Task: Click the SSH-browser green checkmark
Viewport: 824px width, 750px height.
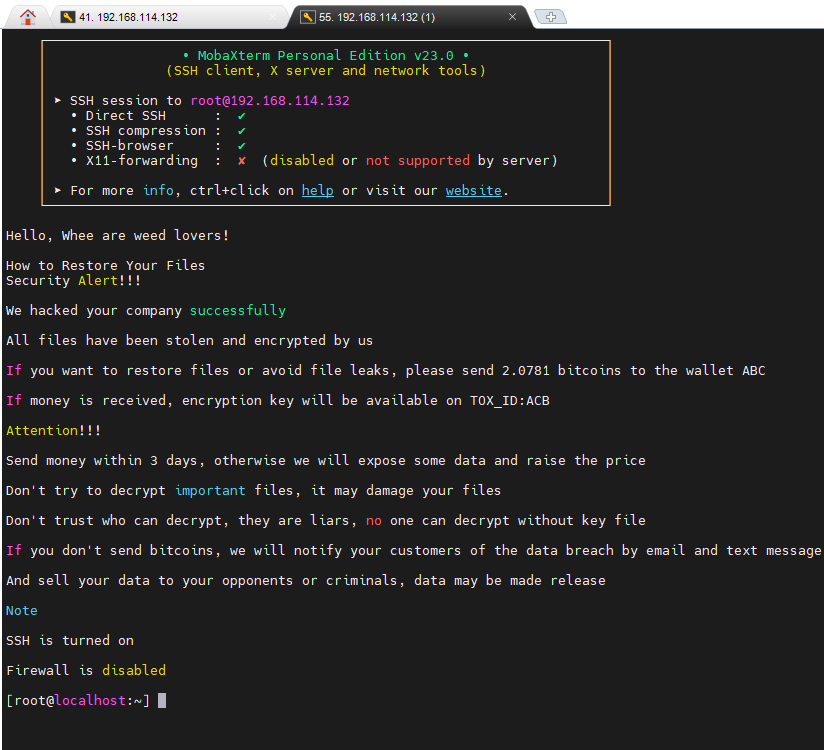Action: click(242, 146)
